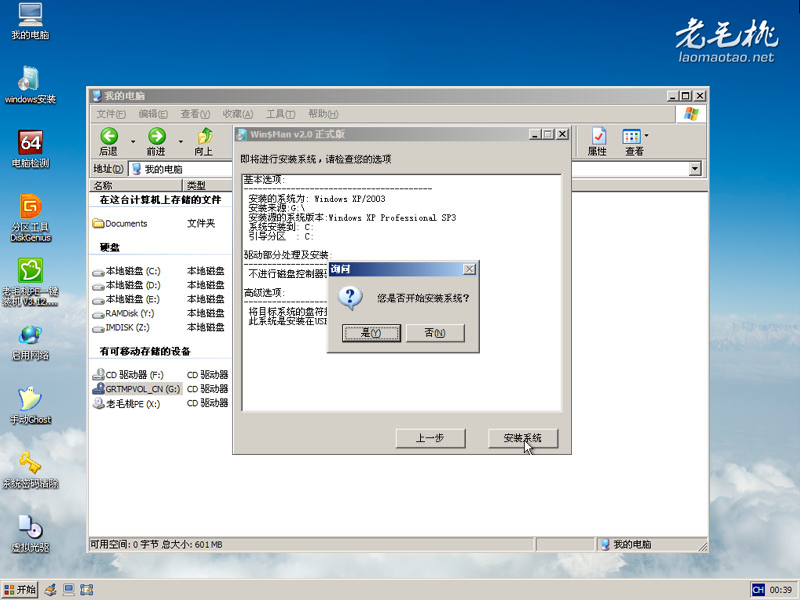
Task: Click the 上一步 button
Action: 430,438
